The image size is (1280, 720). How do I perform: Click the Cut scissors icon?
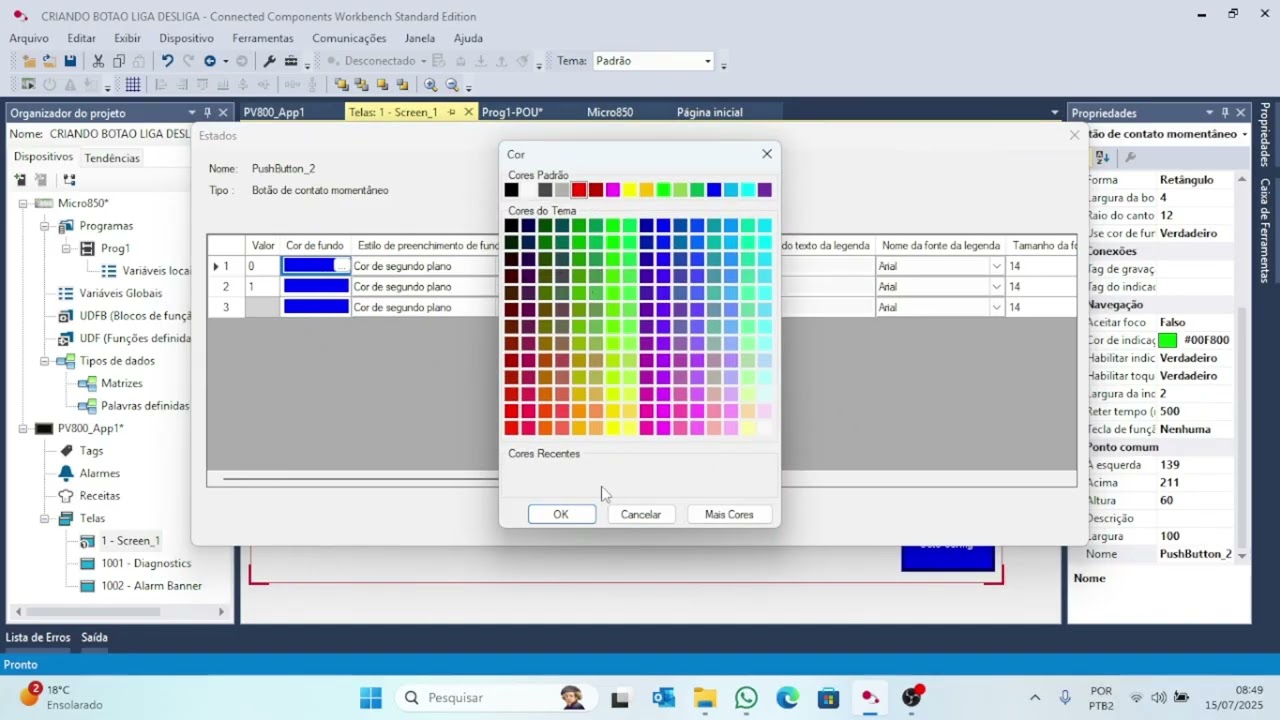click(x=98, y=61)
